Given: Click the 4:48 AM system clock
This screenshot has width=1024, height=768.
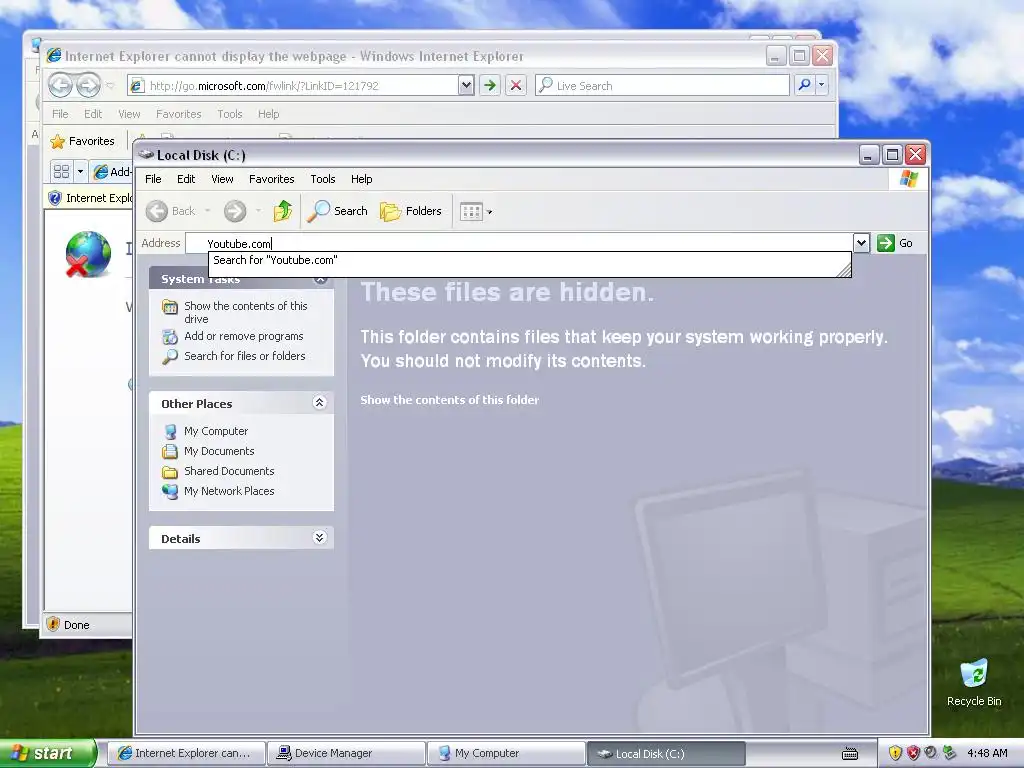Looking at the screenshot, I should pos(987,753).
